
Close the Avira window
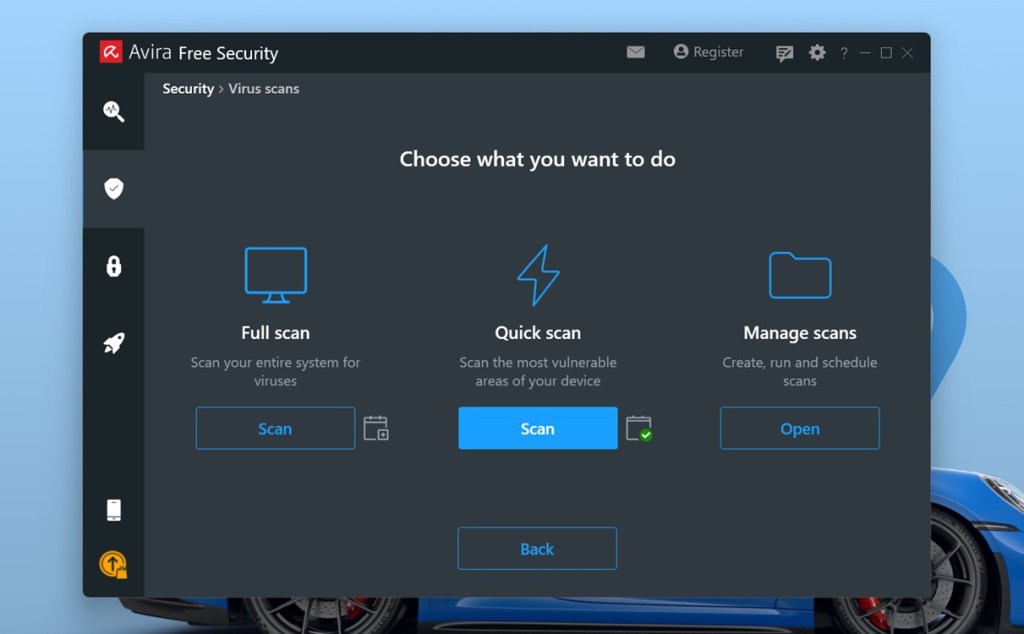[x=908, y=53]
